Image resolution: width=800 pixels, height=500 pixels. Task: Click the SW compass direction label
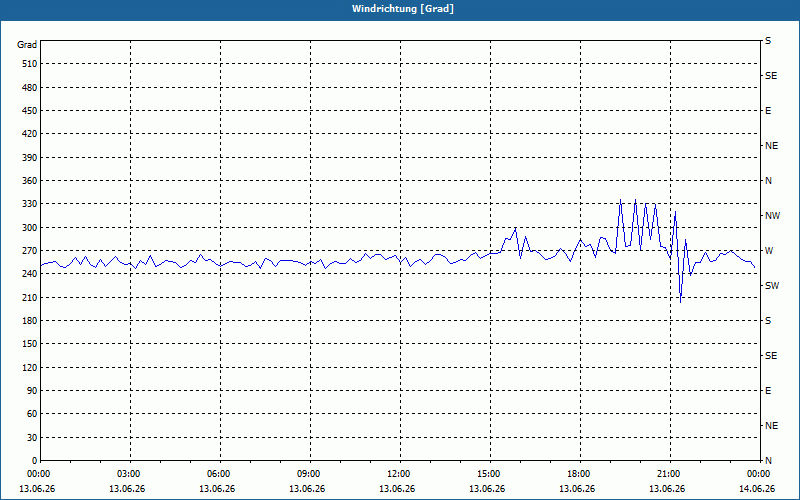pyautogui.click(x=772, y=286)
